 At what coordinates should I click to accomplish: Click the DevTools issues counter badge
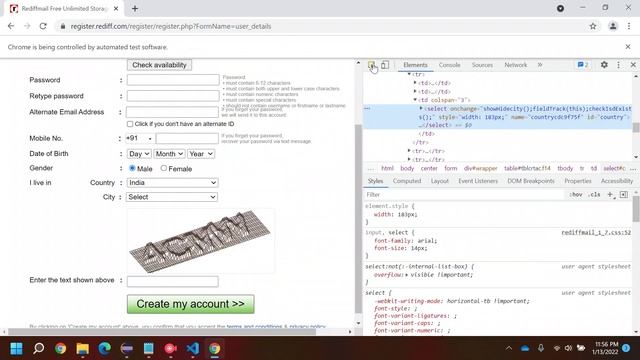click(583, 65)
